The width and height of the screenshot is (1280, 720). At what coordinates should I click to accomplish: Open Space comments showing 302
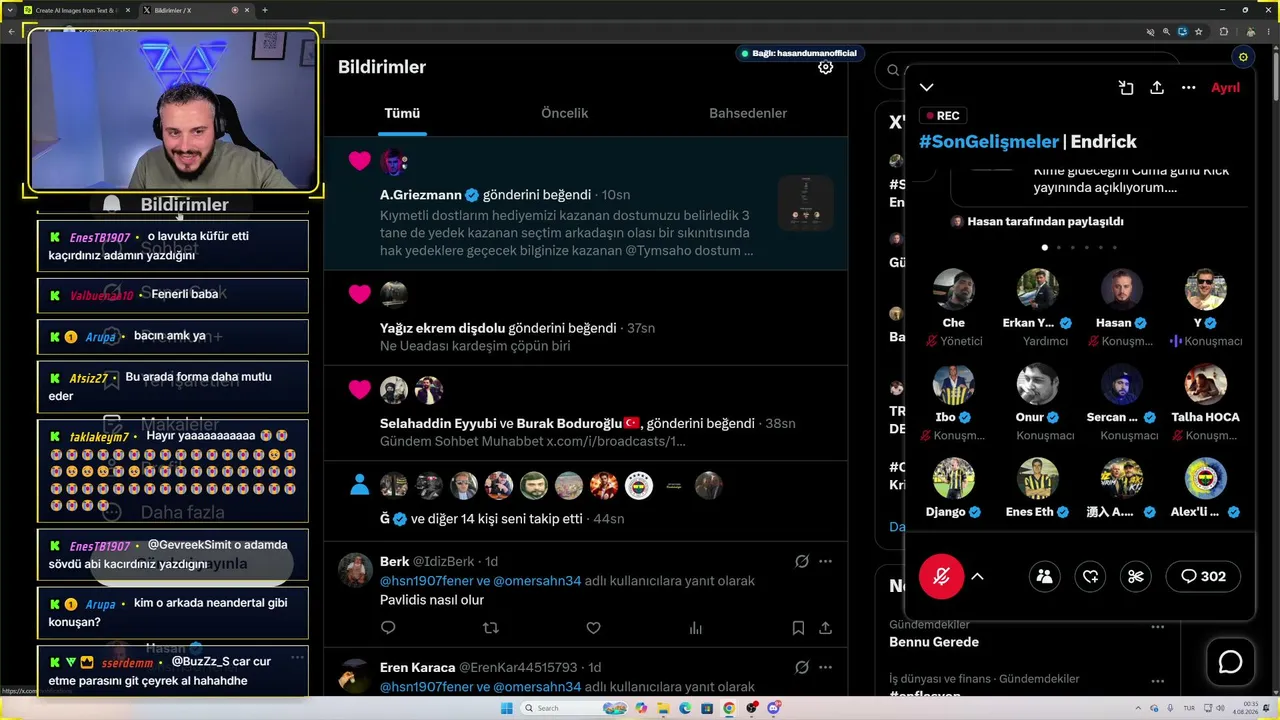point(1203,576)
